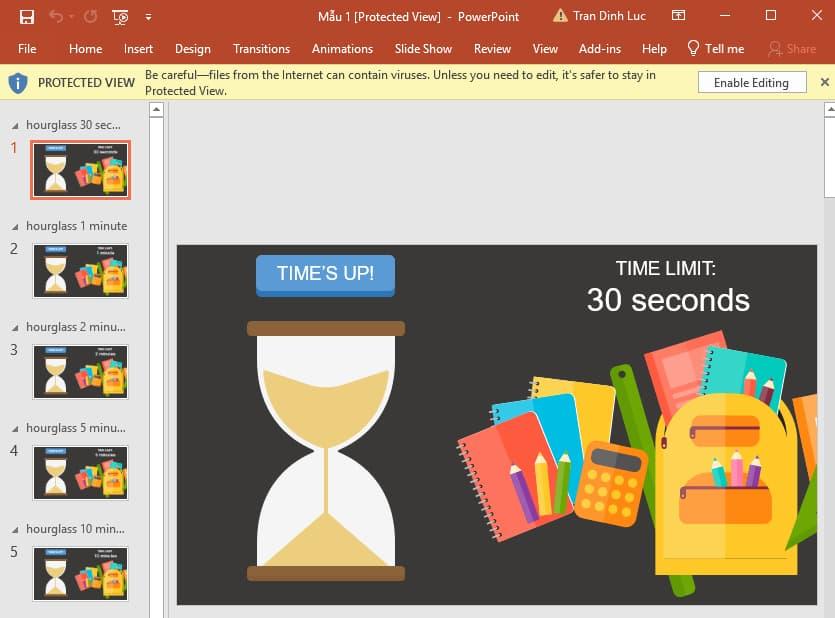Image resolution: width=835 pixels, height=618 pixels.
Task: Open Tell me search with lightbulb icon
Action: pos(692,48)
